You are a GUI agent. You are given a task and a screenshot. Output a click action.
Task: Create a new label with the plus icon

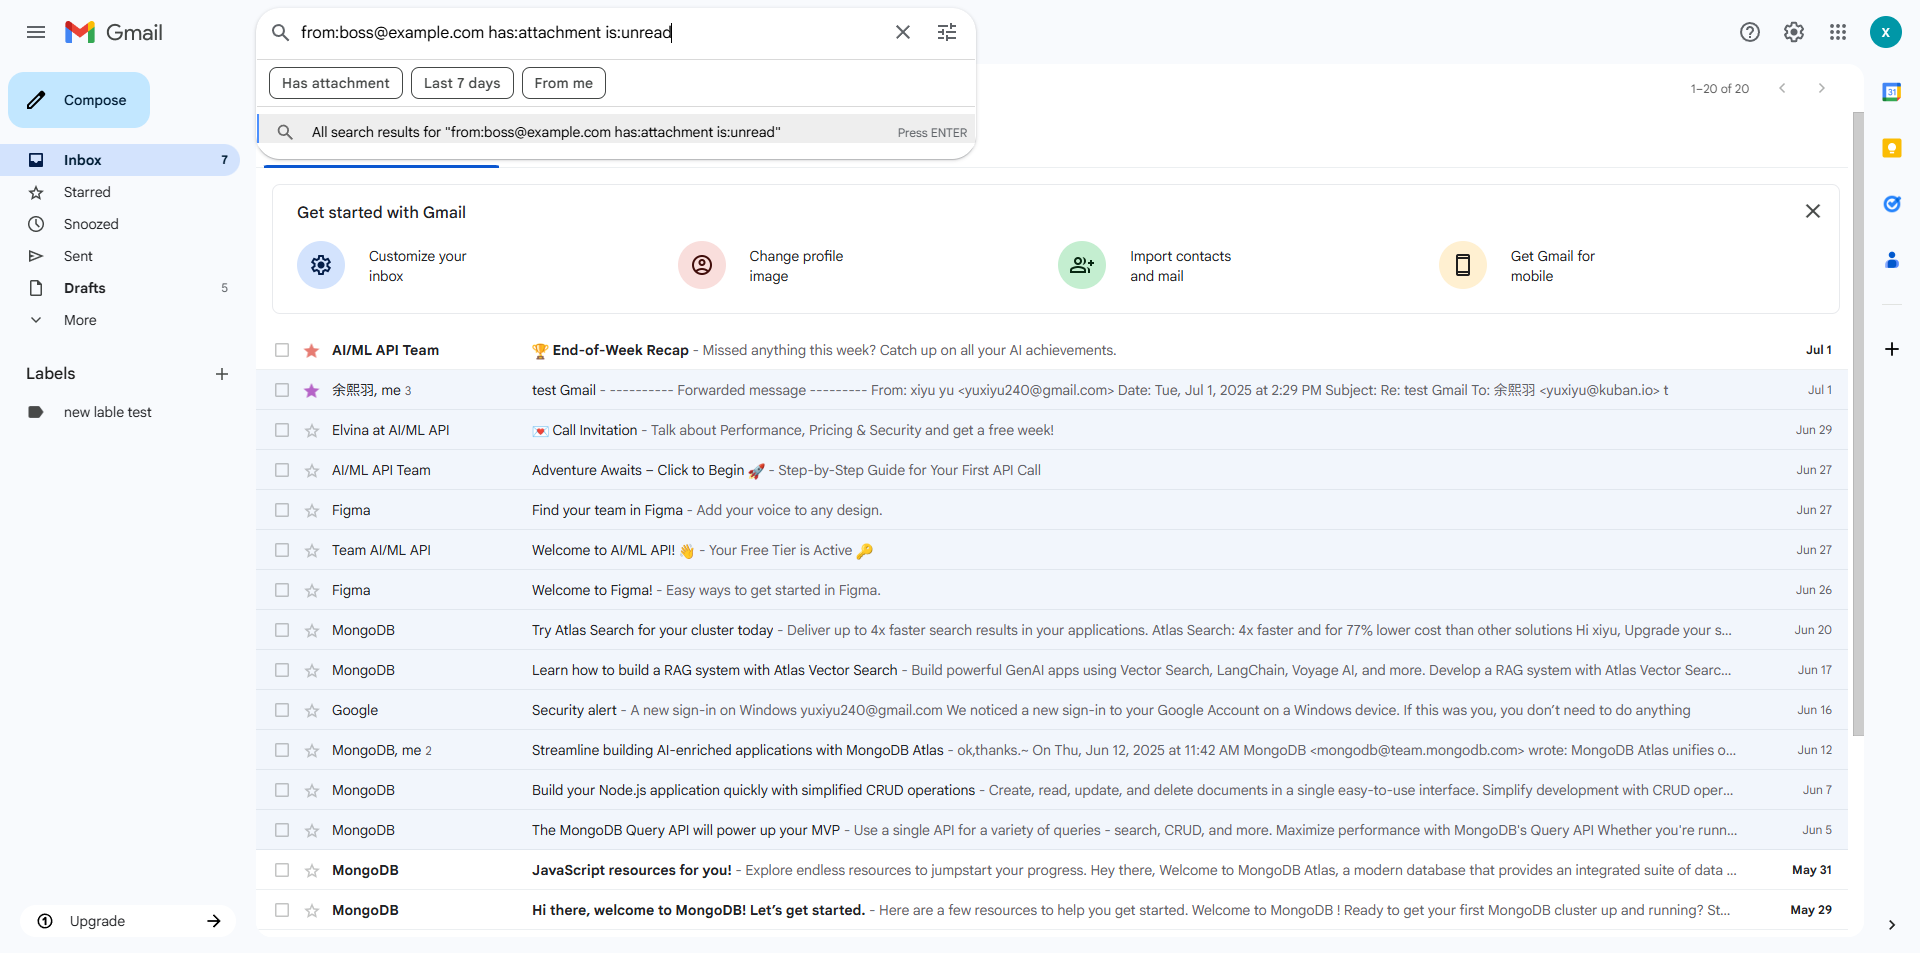[x=222, y=374]
